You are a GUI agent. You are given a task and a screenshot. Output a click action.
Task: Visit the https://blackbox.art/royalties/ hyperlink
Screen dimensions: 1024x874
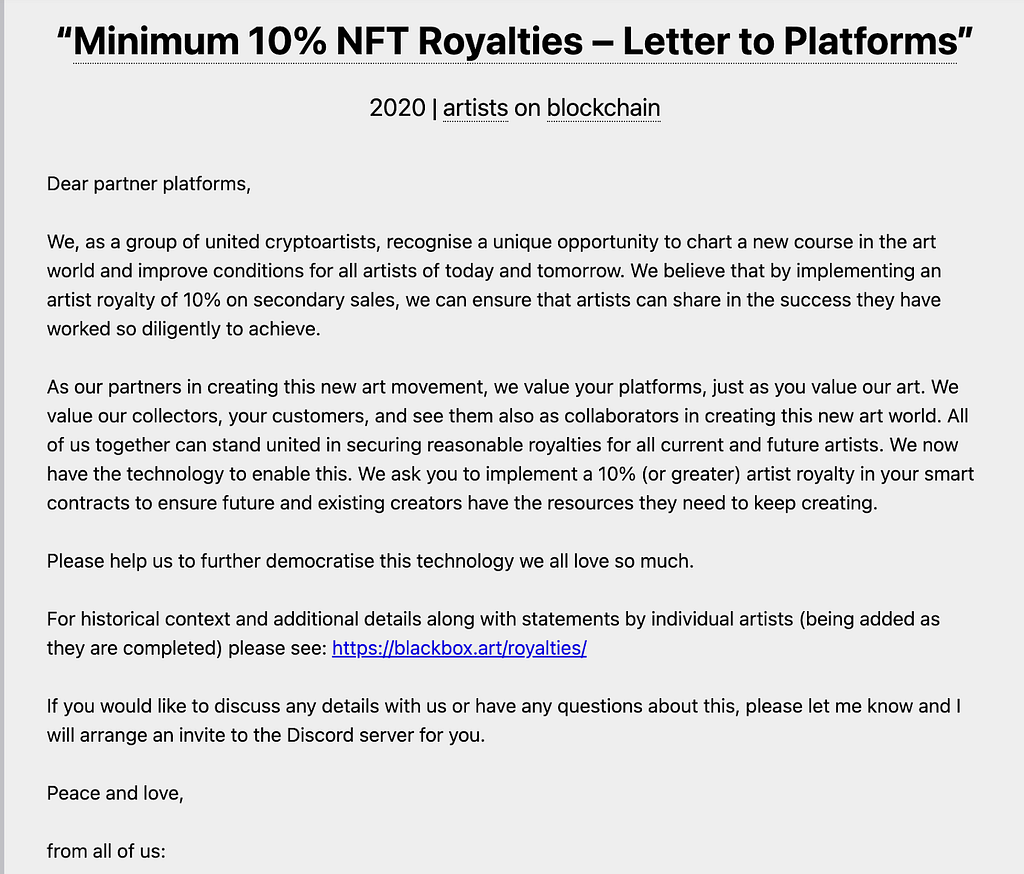459,648
